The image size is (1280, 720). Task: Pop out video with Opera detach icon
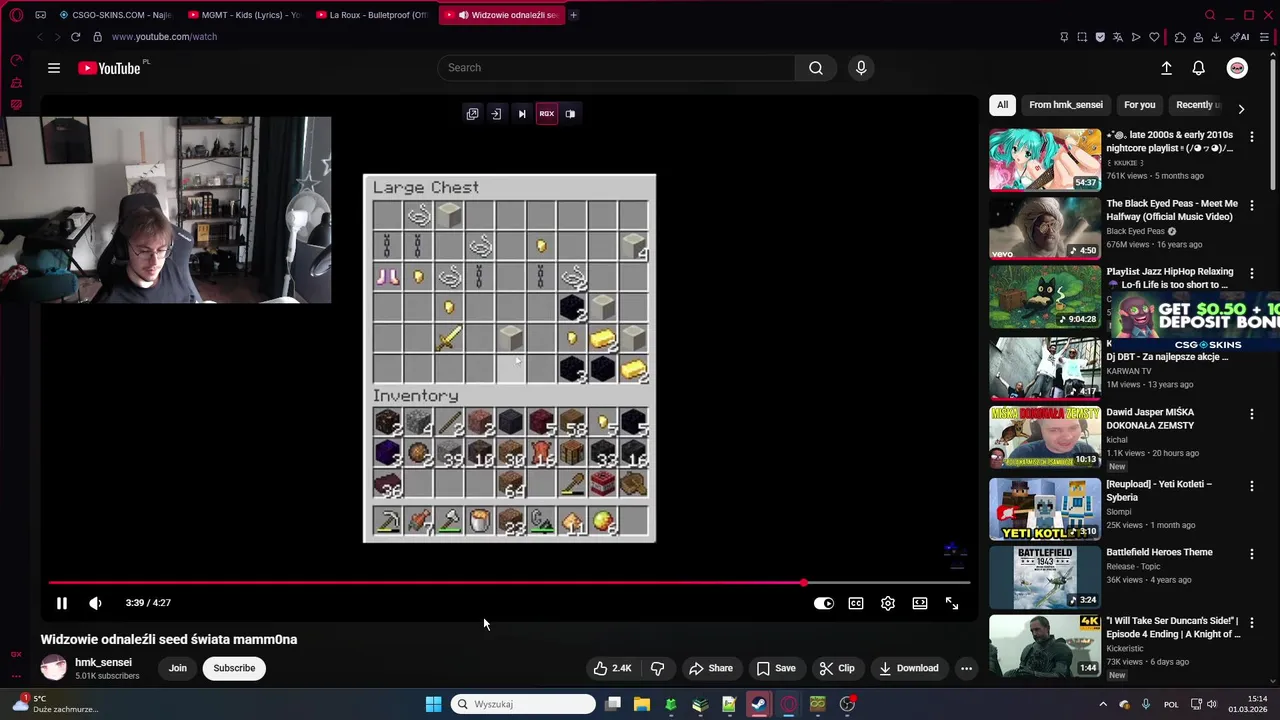pyautogui.click(x=472, y=114)
